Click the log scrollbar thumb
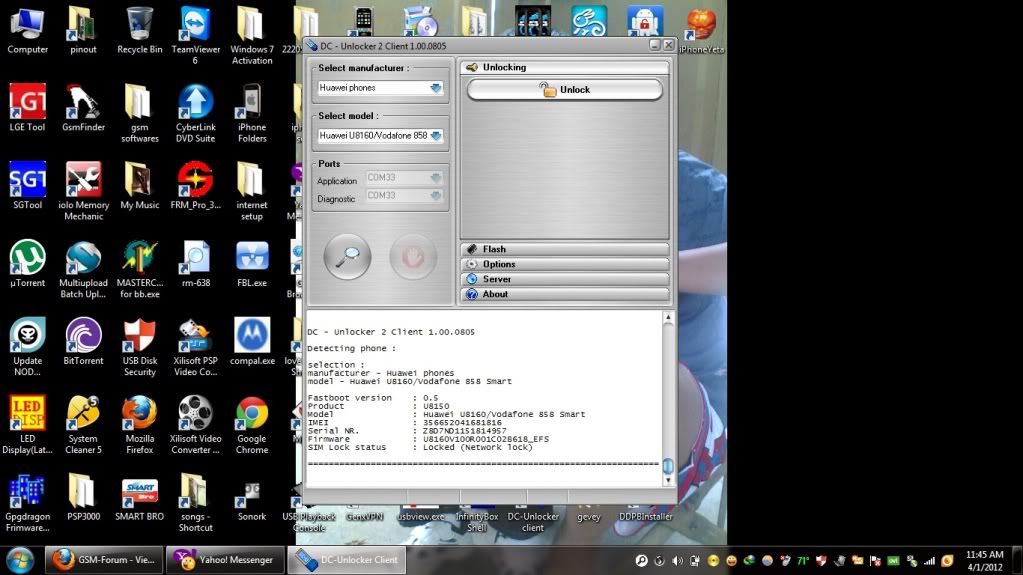This screenshot has height=575, width=1023. click(x=667, y=466)
